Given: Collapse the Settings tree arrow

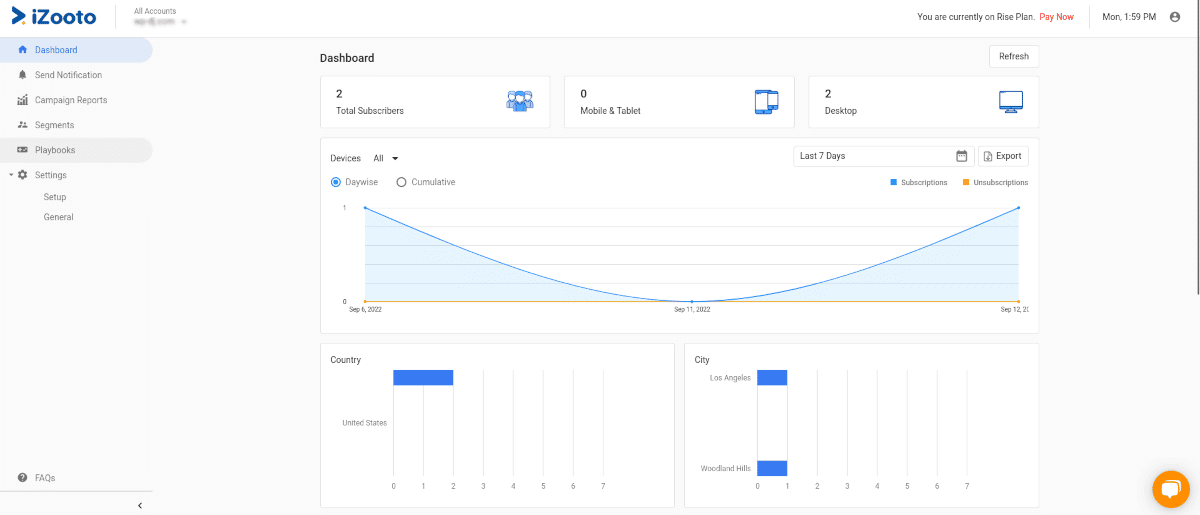Looking at the screenshot, I should click(11, 175).
